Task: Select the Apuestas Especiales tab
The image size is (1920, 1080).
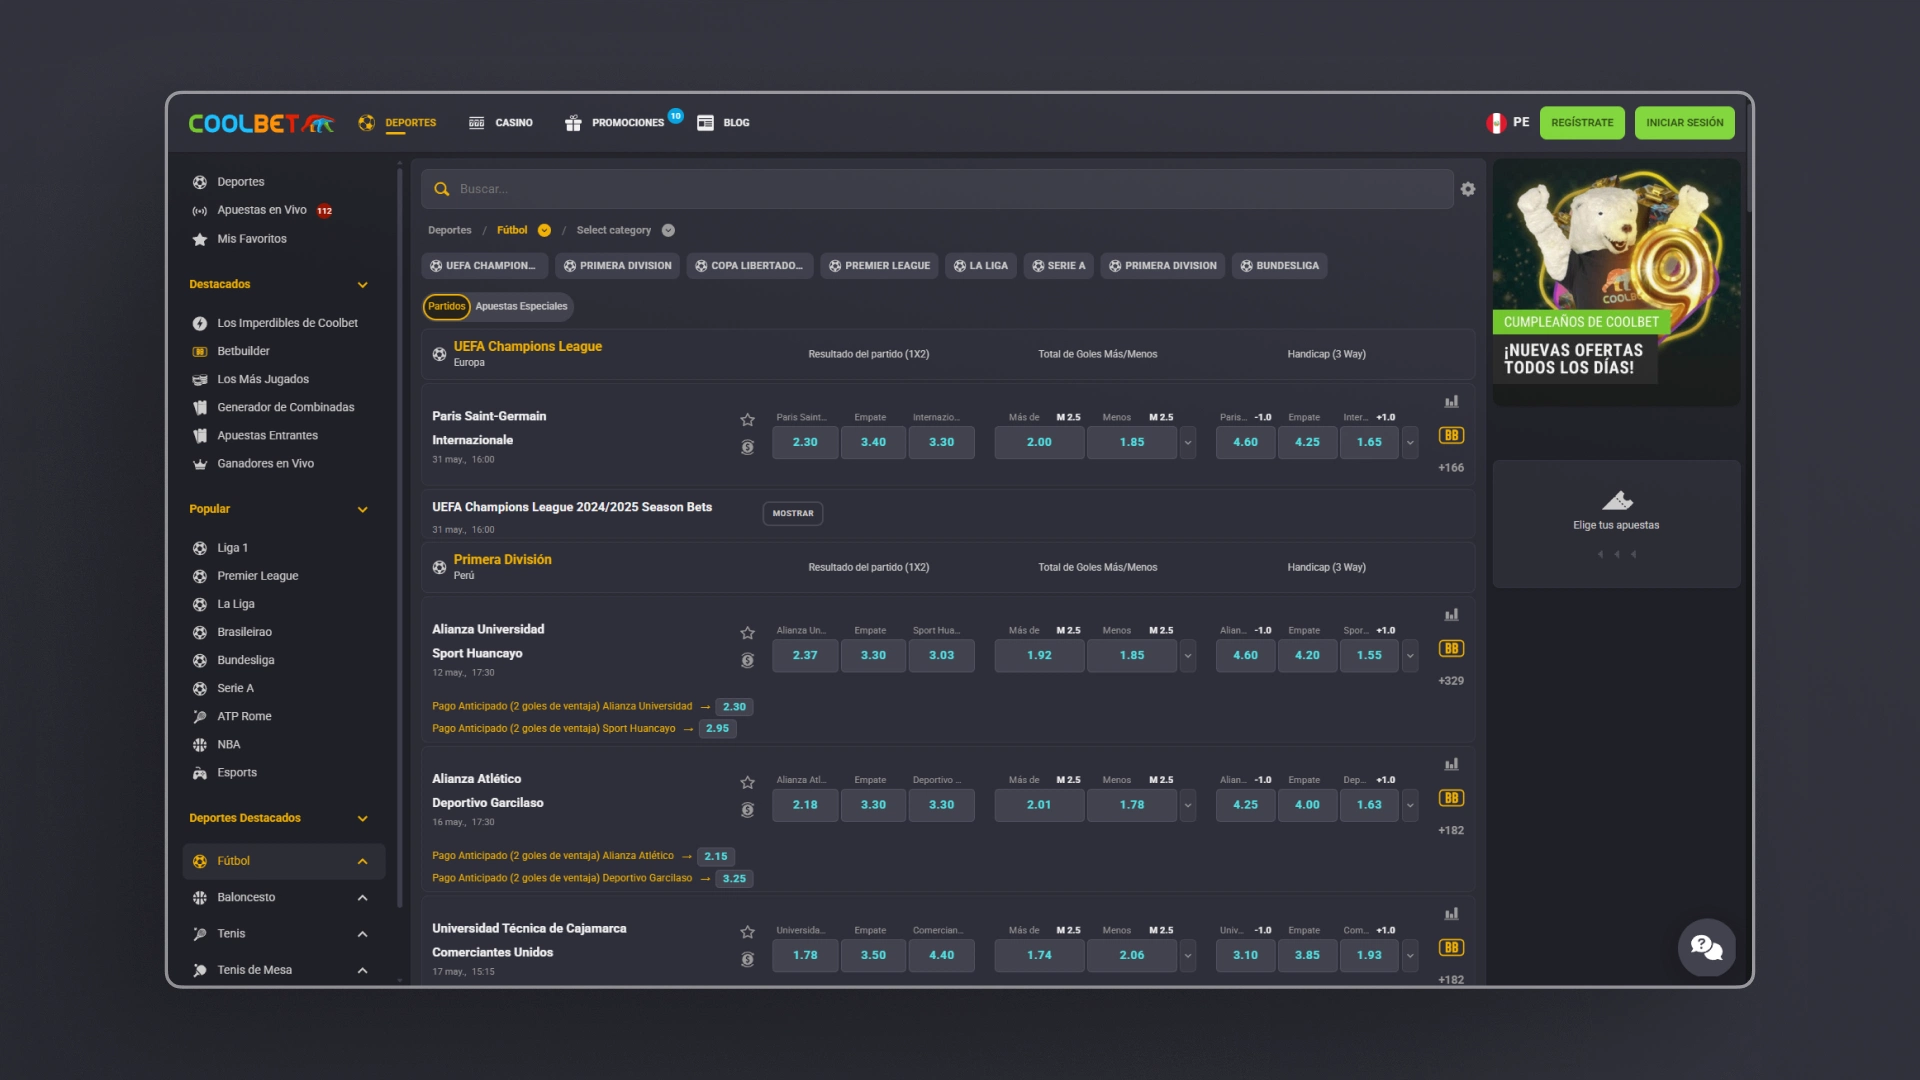Action: 521,306
